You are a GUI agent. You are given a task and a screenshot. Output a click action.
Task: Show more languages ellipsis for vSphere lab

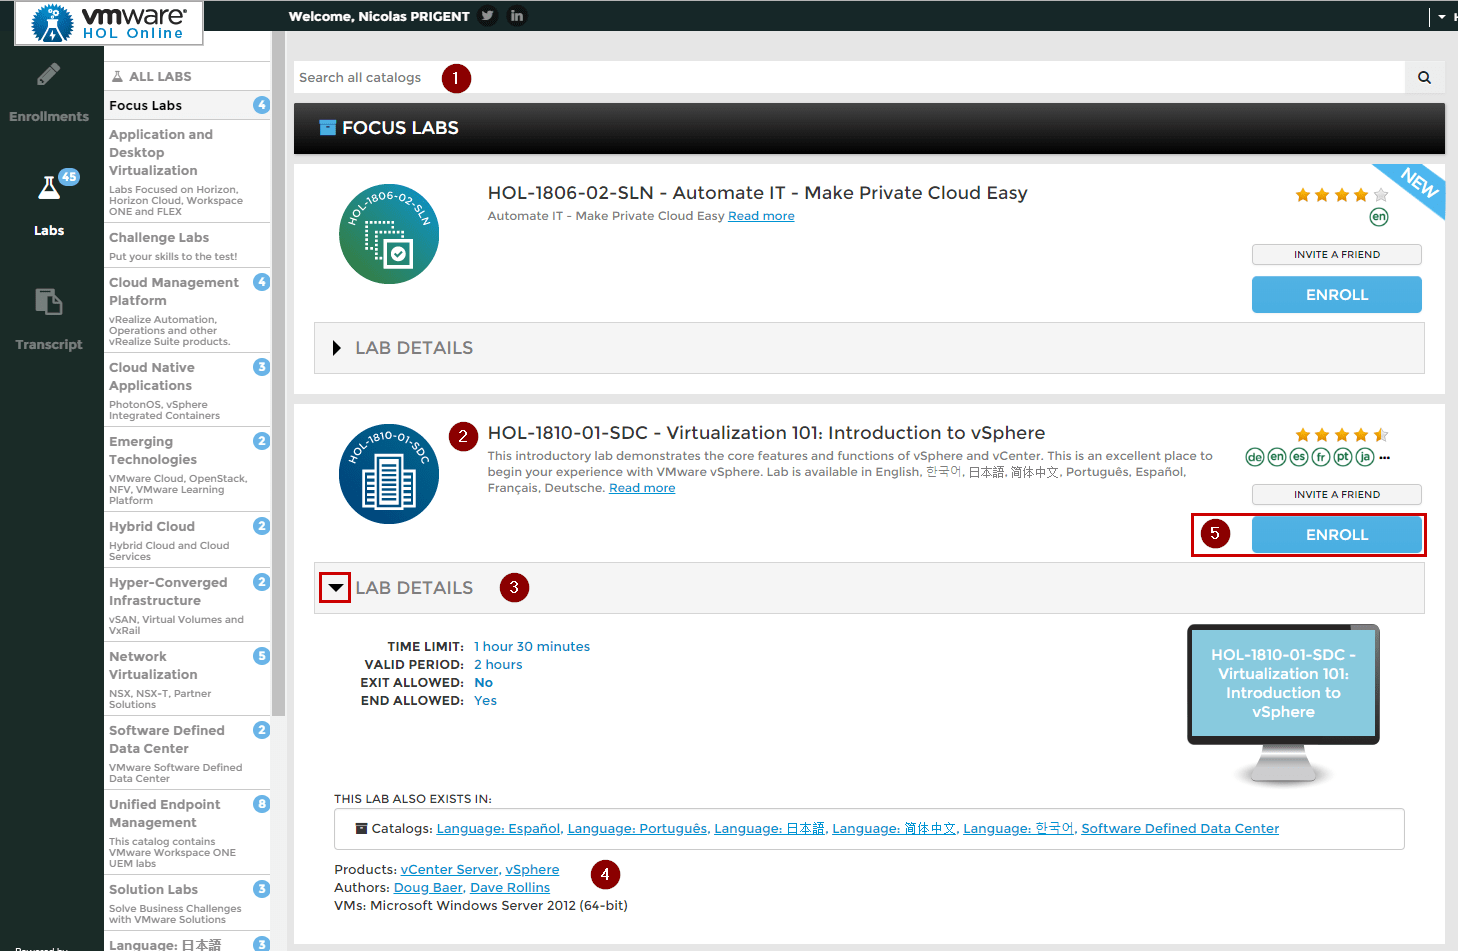point(1385,458)
